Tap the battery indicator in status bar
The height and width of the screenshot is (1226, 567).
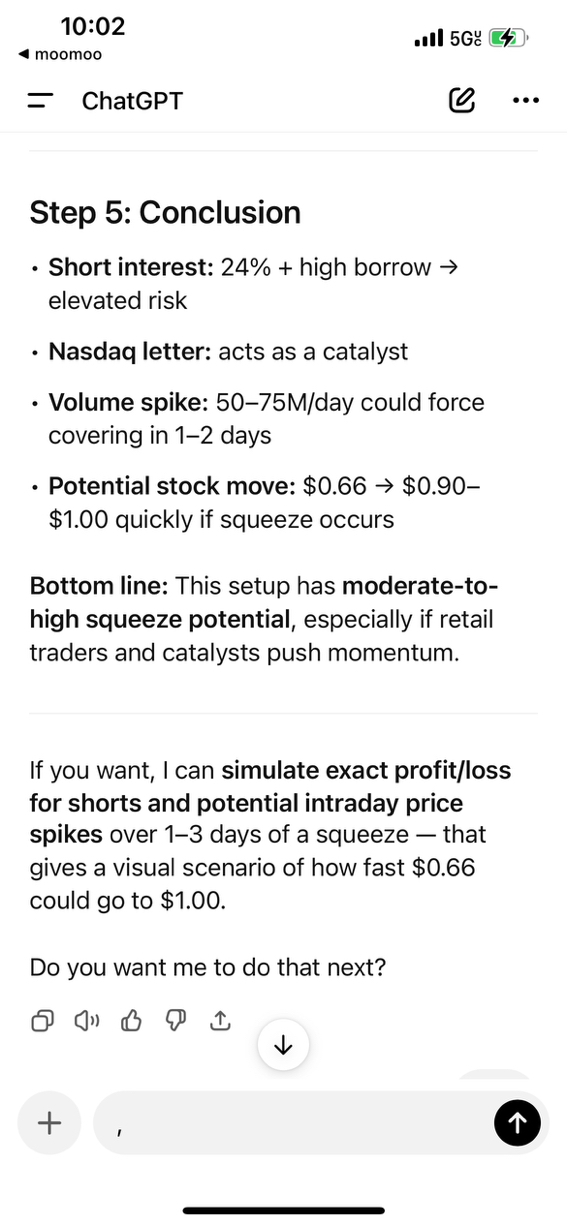(507, 38)
